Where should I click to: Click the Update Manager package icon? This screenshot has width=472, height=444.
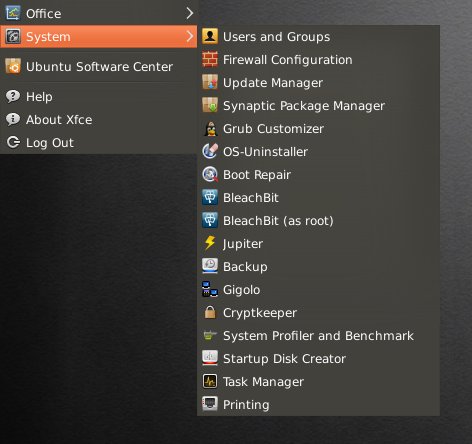tap(210, 82)
